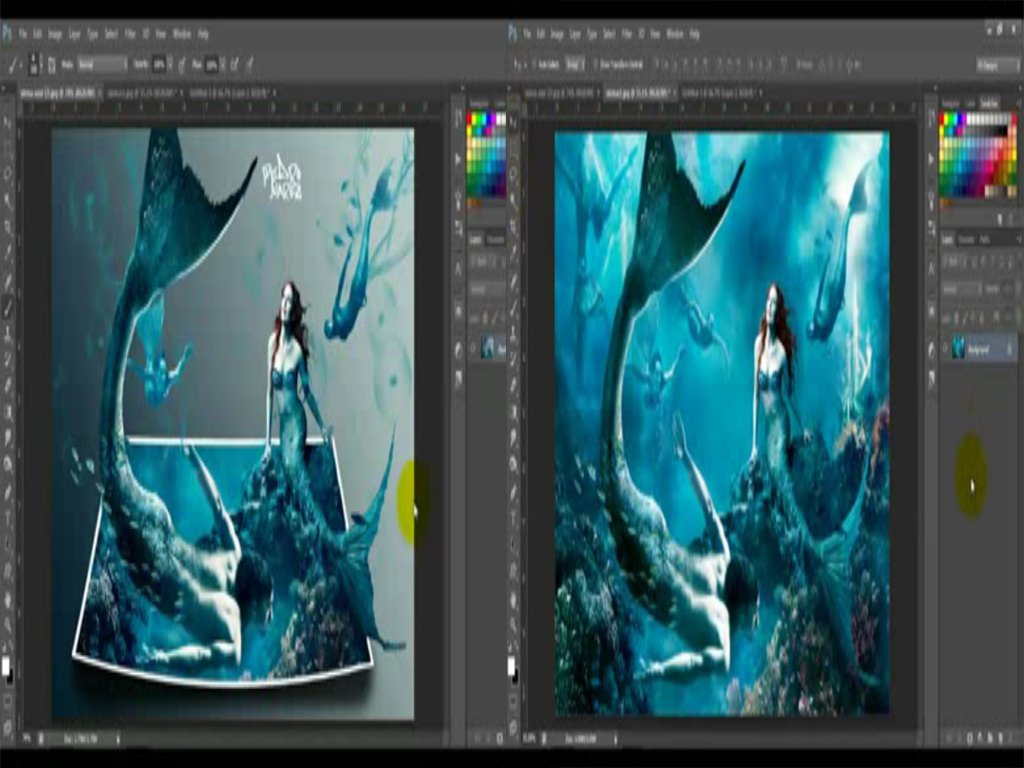Select the Zoom tool in right Photoshop window
Screen dimensions: 1024x768
coord(514,625)
